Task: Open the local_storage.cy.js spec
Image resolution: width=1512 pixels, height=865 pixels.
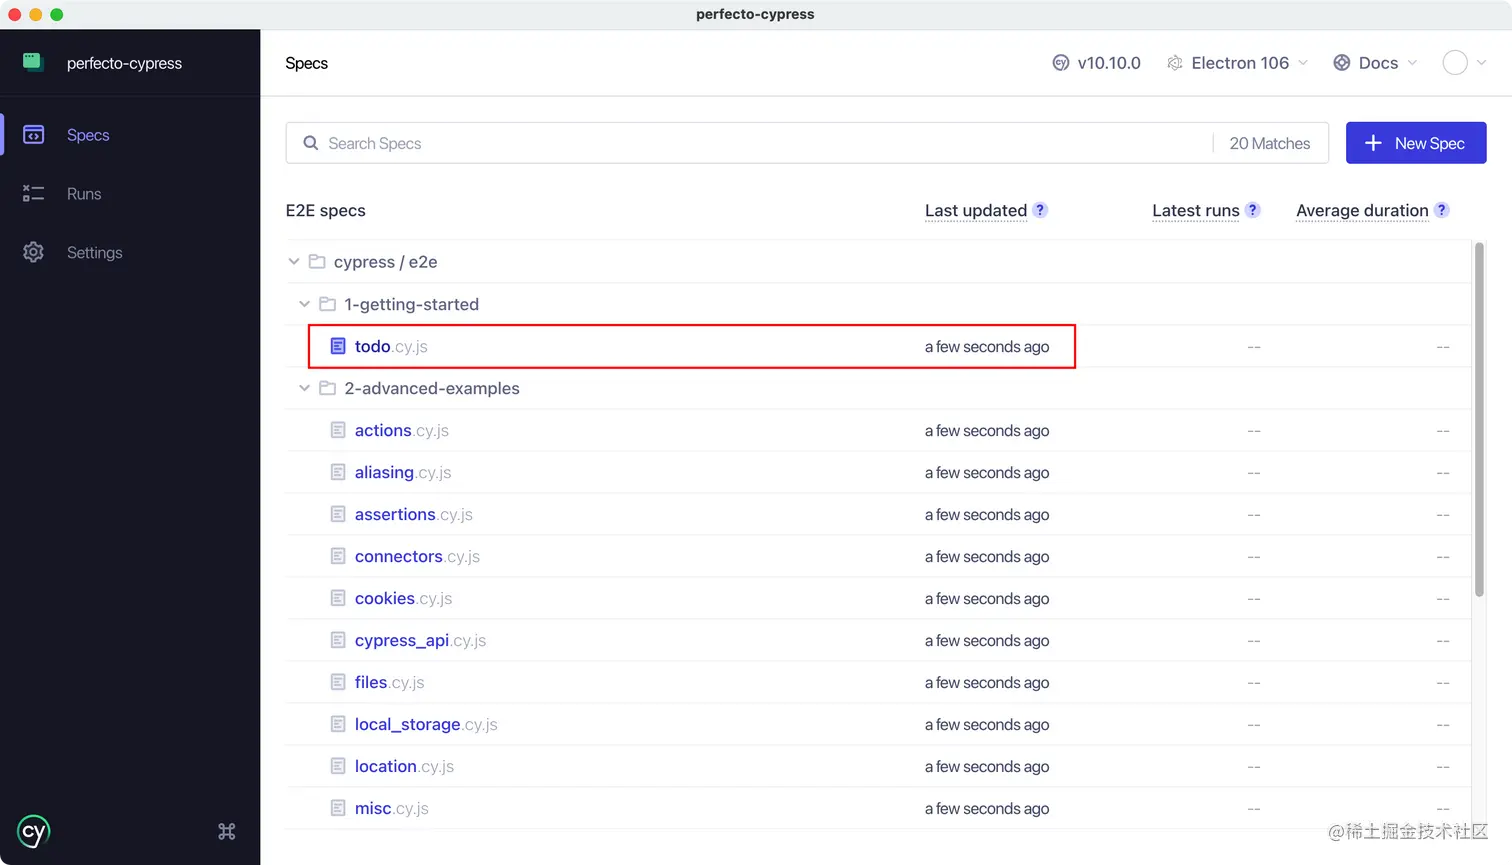Action: click(426, 724)
